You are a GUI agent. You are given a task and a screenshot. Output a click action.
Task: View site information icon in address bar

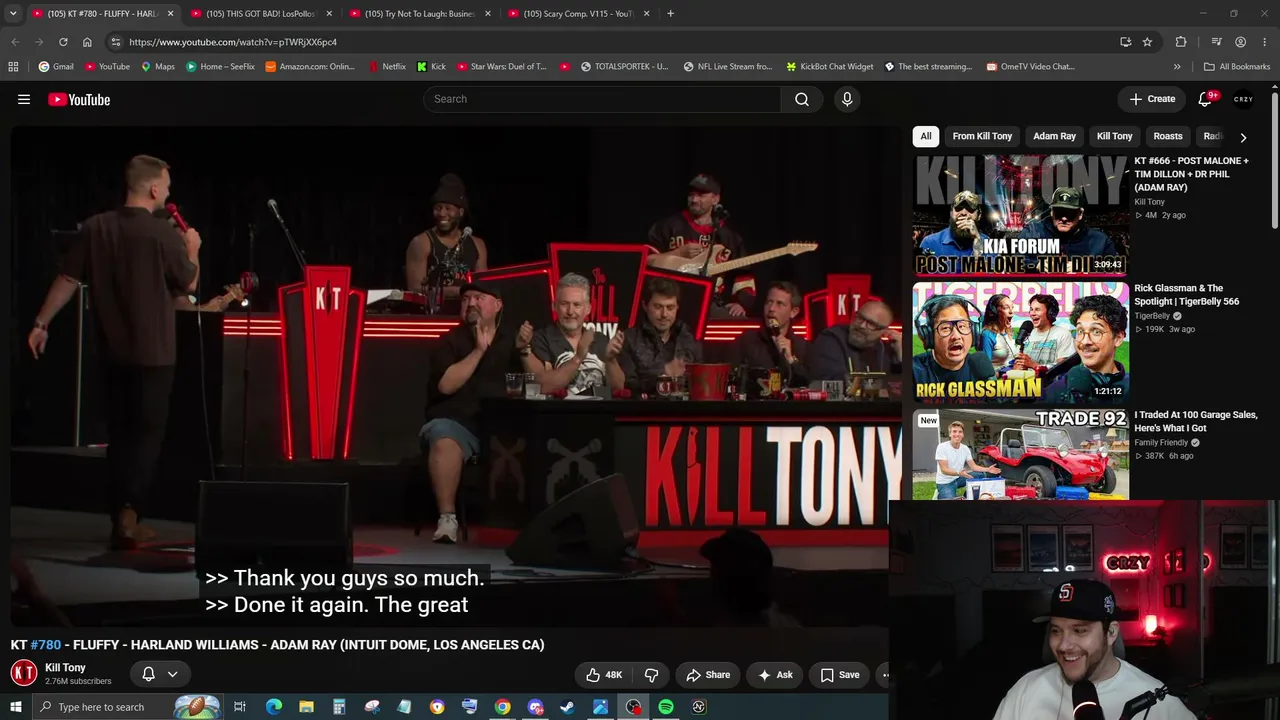coord(116,42)
